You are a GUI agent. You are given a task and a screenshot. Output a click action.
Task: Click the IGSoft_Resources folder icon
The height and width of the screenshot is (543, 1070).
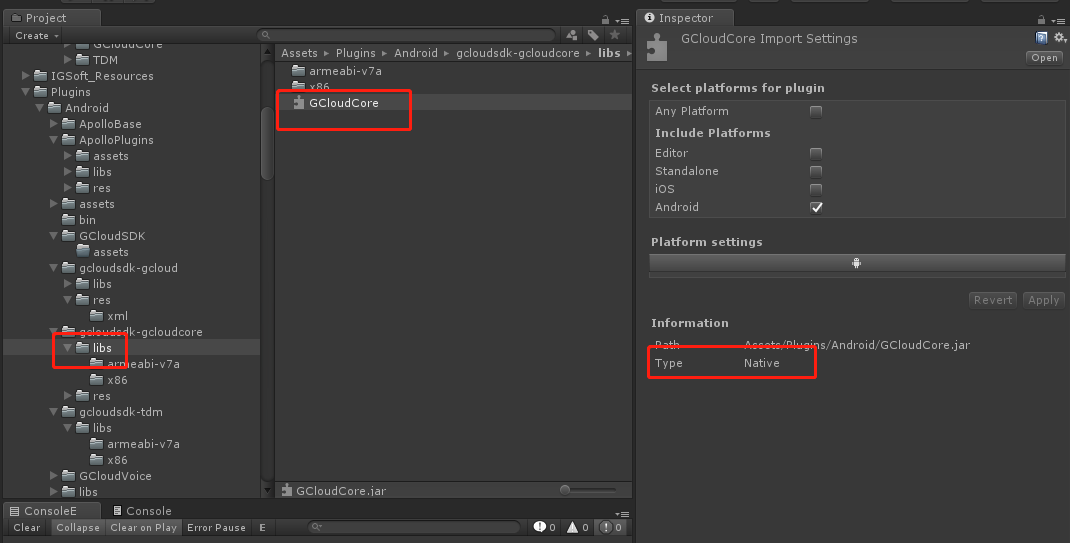[41, 76]
